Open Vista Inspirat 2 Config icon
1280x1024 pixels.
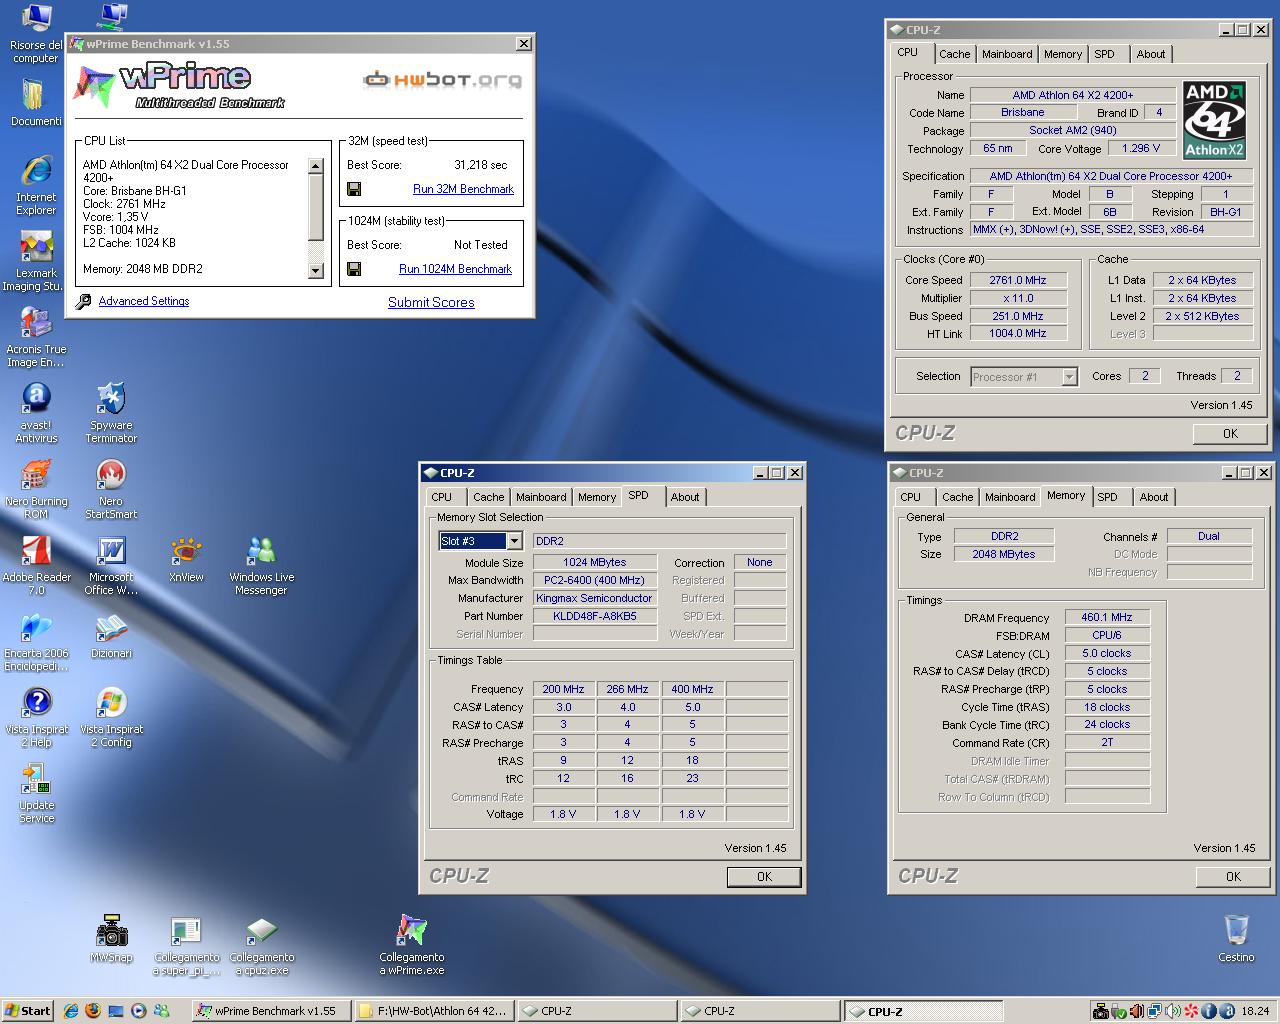111,717
